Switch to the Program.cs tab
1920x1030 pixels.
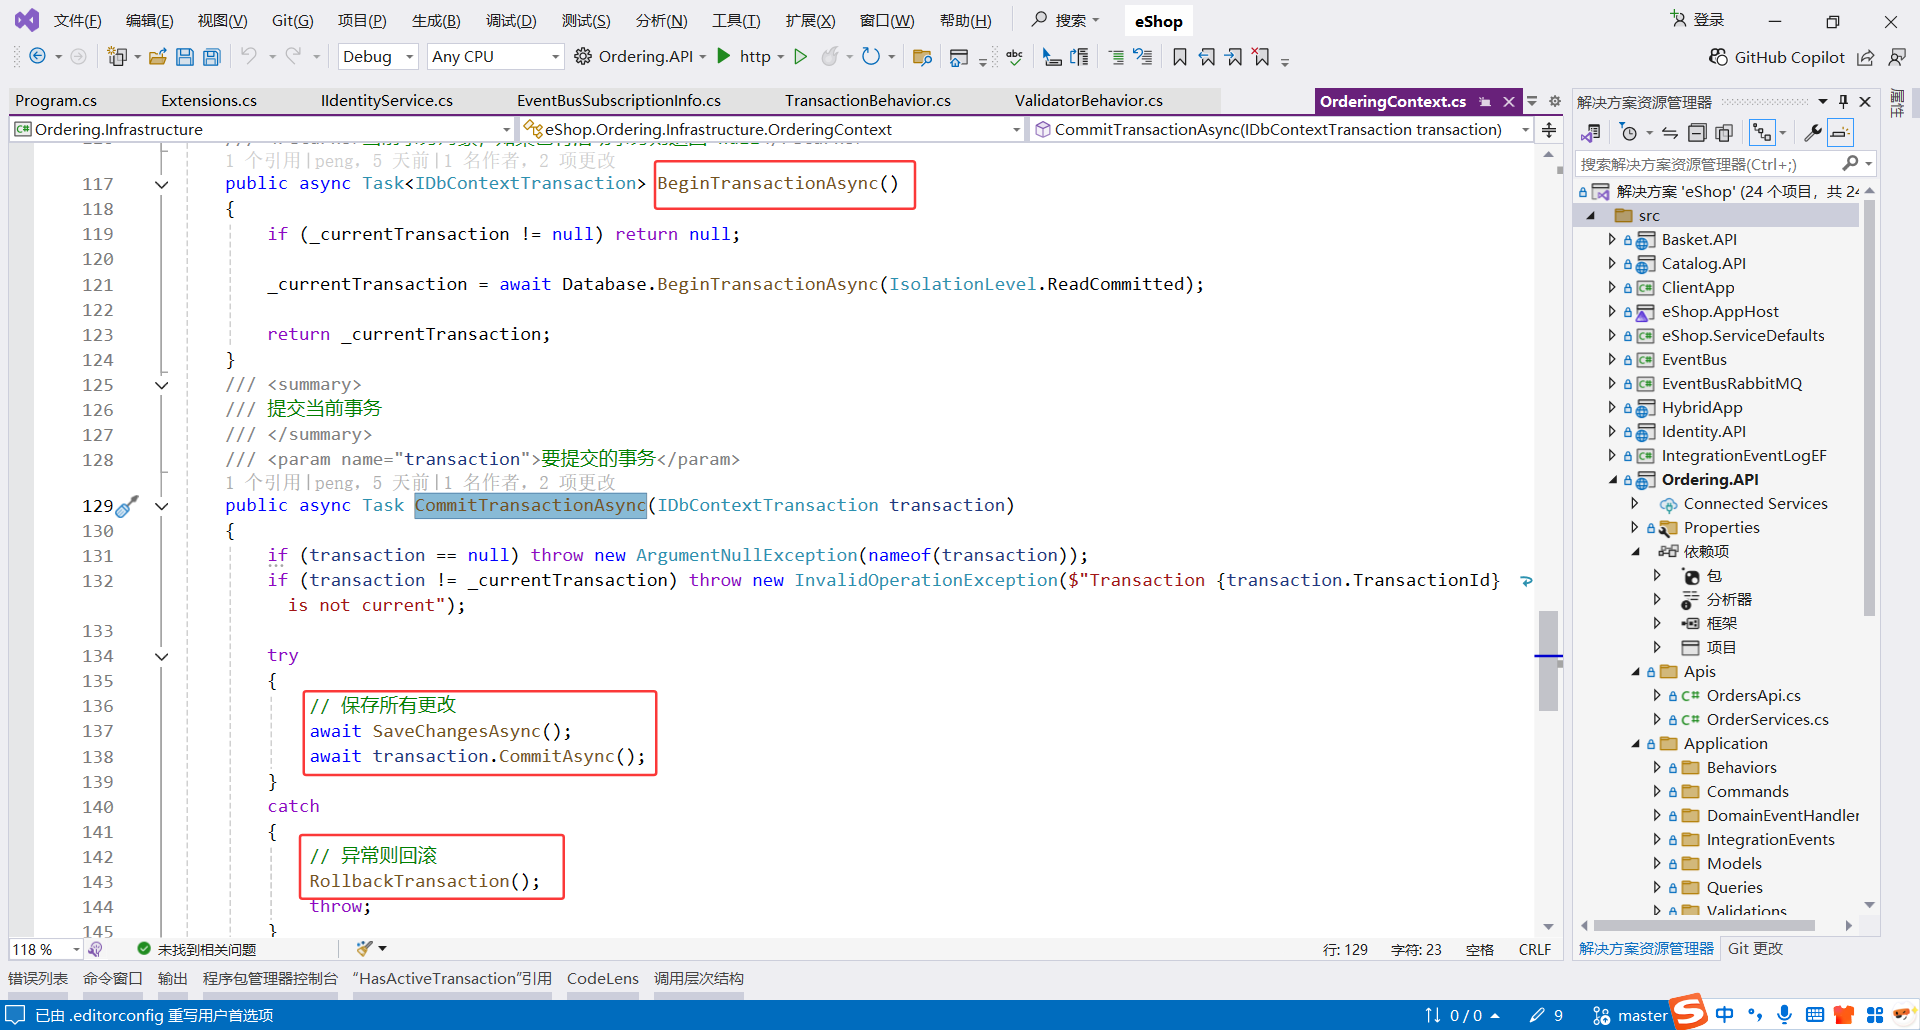click(56, 101)
